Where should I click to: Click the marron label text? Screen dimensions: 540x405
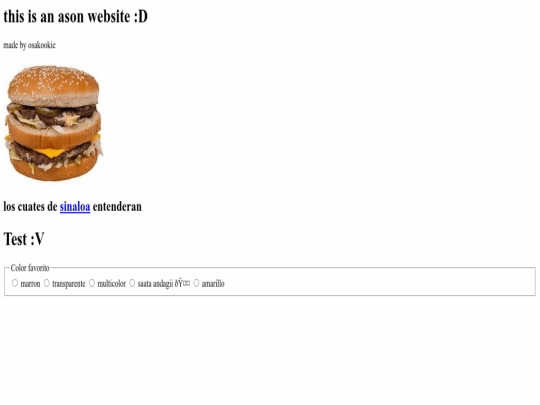[30, 284]
